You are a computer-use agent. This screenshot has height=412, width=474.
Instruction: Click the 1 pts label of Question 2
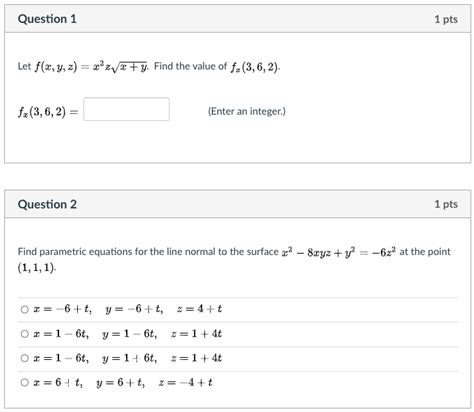[x=446, y=204]
